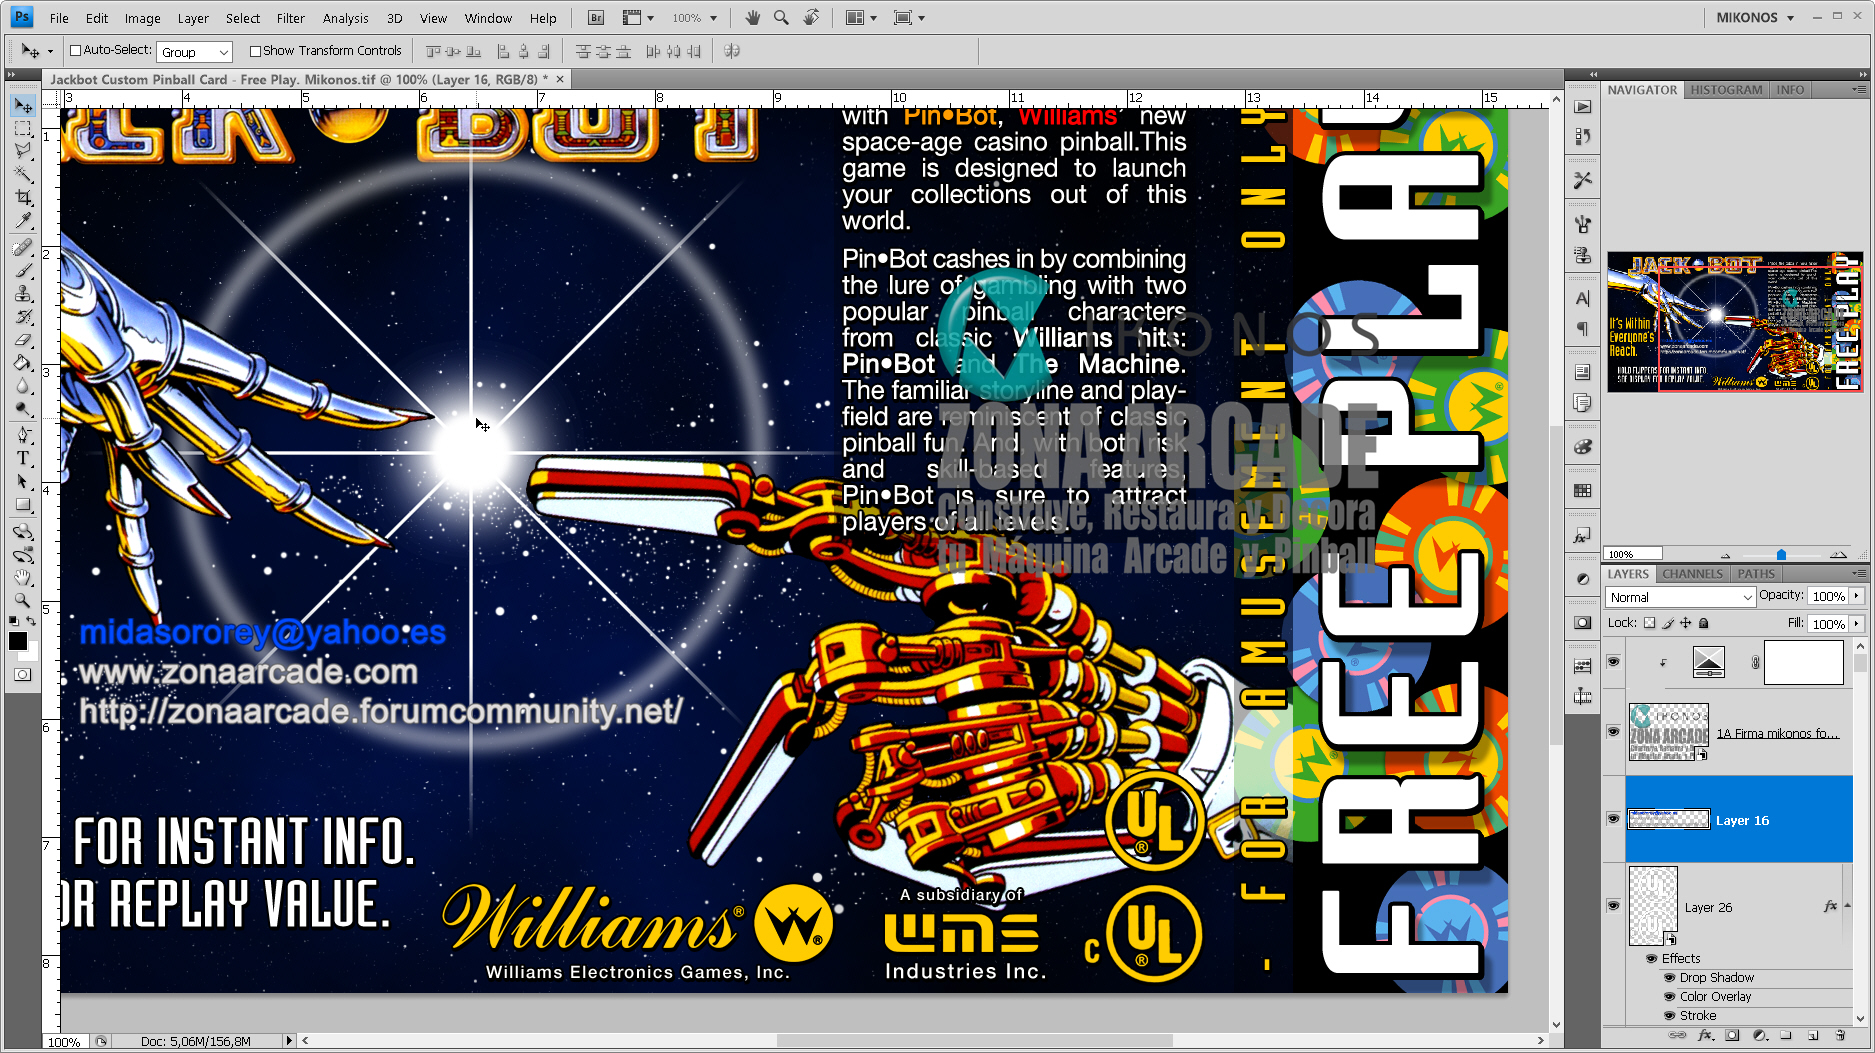Select Layer 26 in the Layers panel
This screenshot has width=1875, height=1053.
pos(1710,907)
